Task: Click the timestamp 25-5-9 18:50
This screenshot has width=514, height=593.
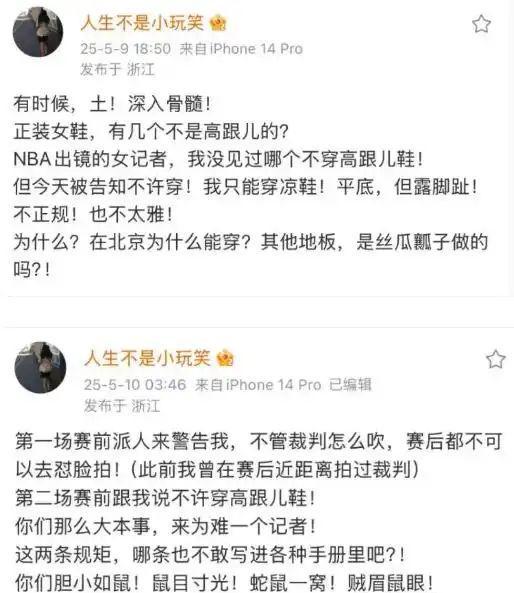Action: tap(126, 49)
